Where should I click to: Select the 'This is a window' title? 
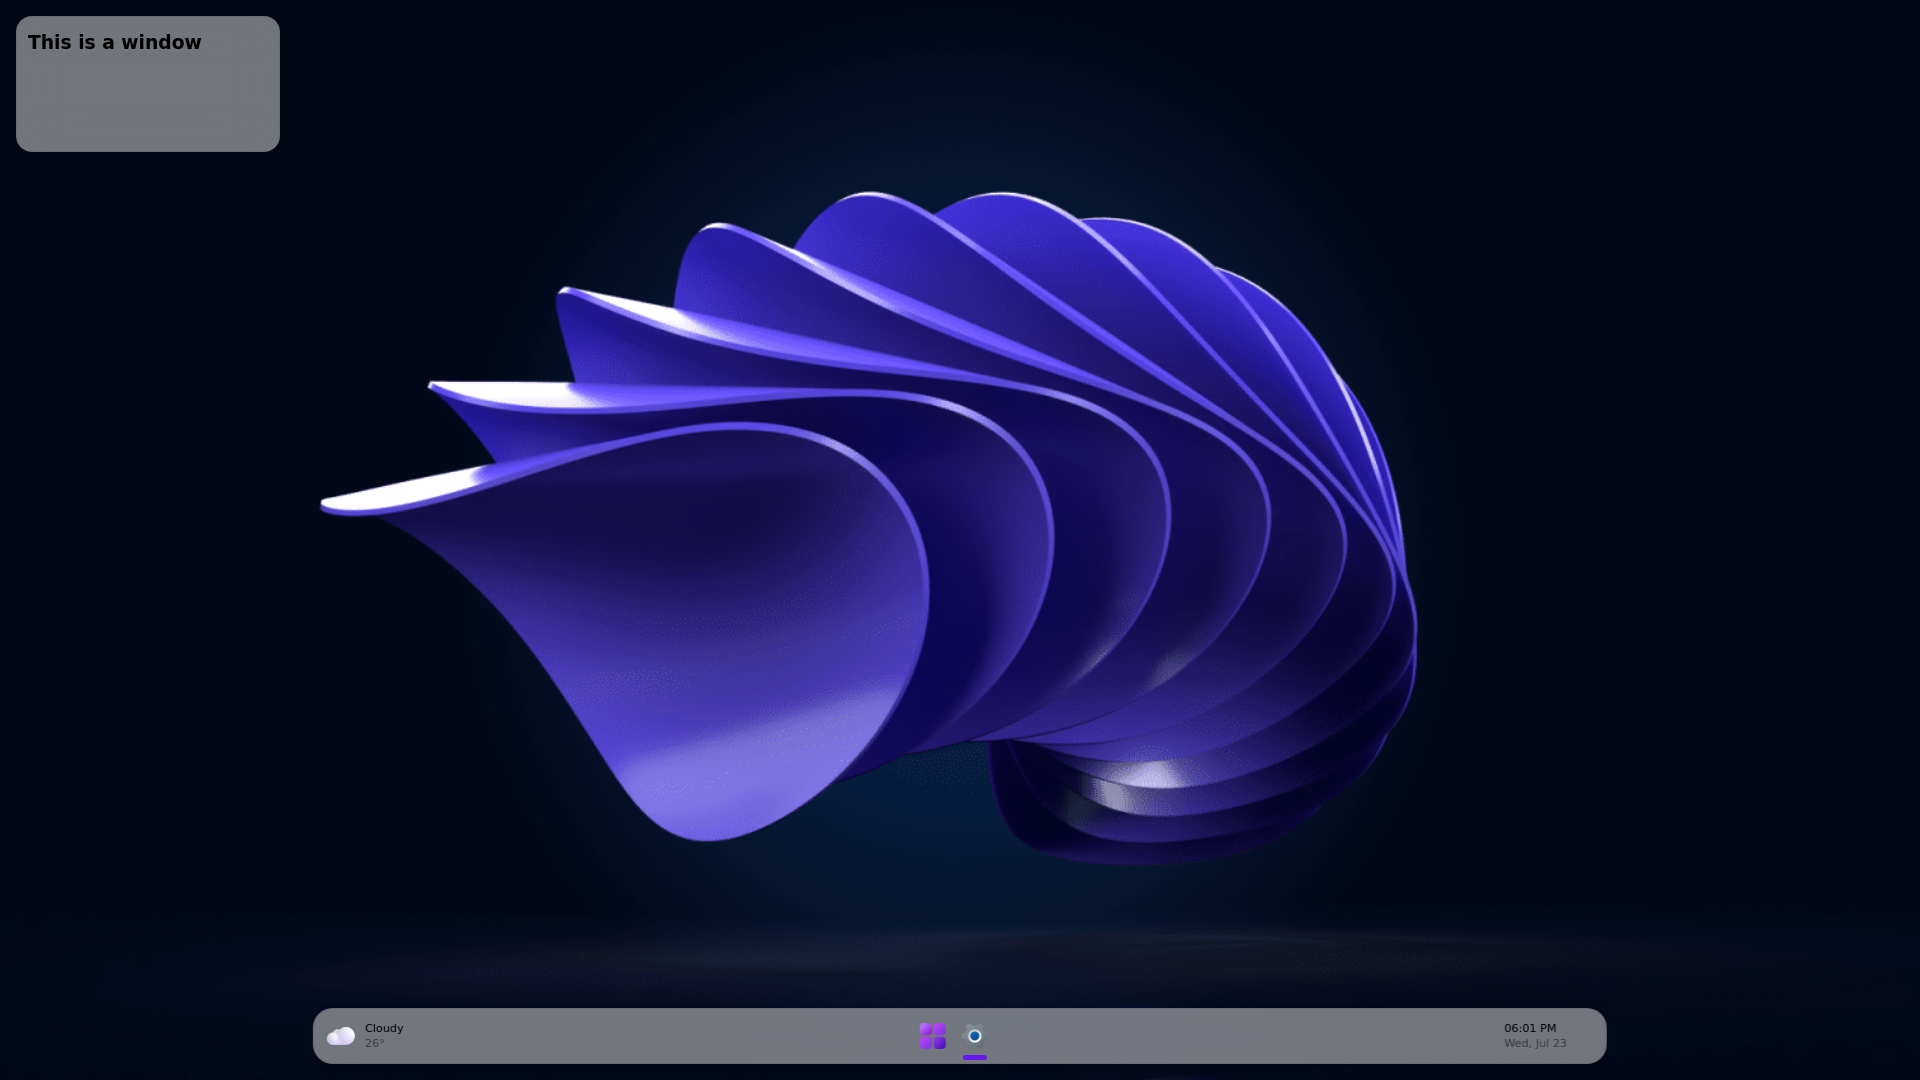click(x=115, y=42)
